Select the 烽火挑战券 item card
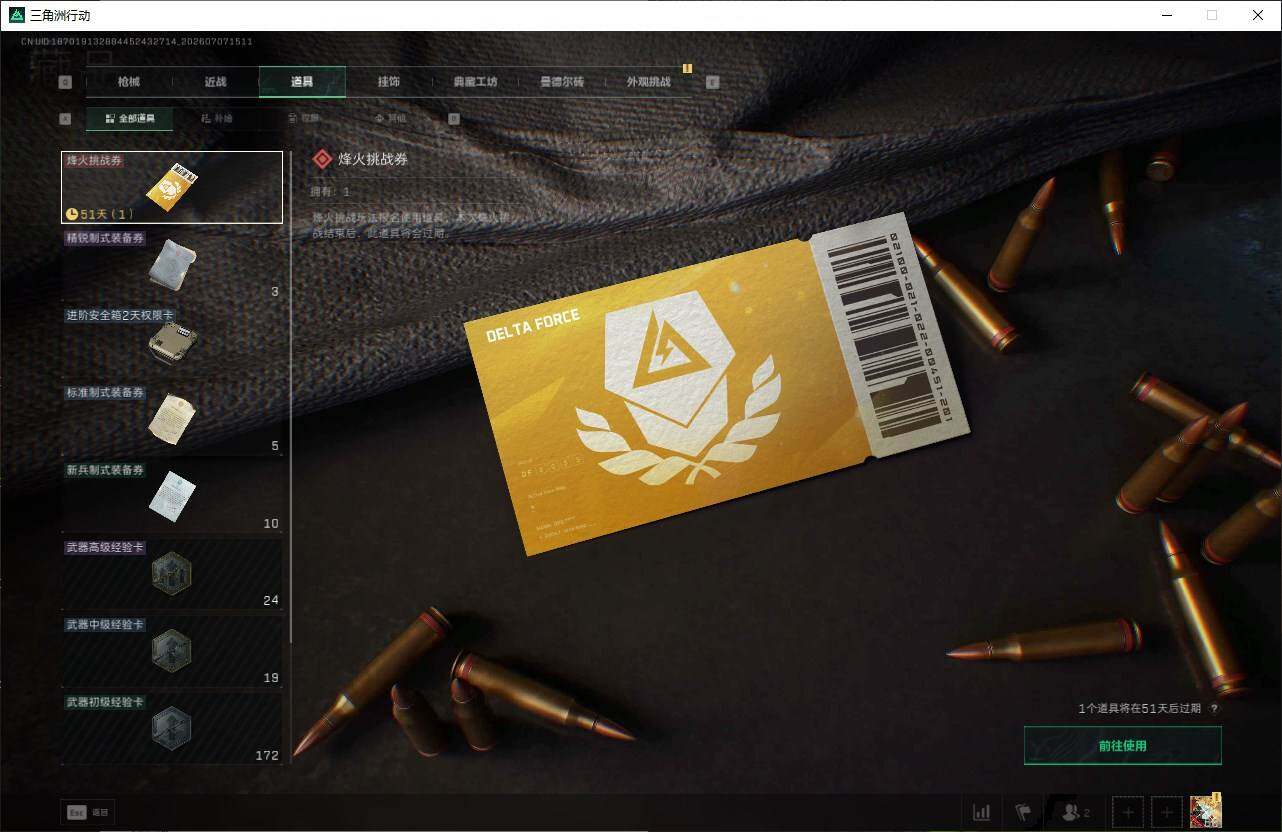 [172, 187]
